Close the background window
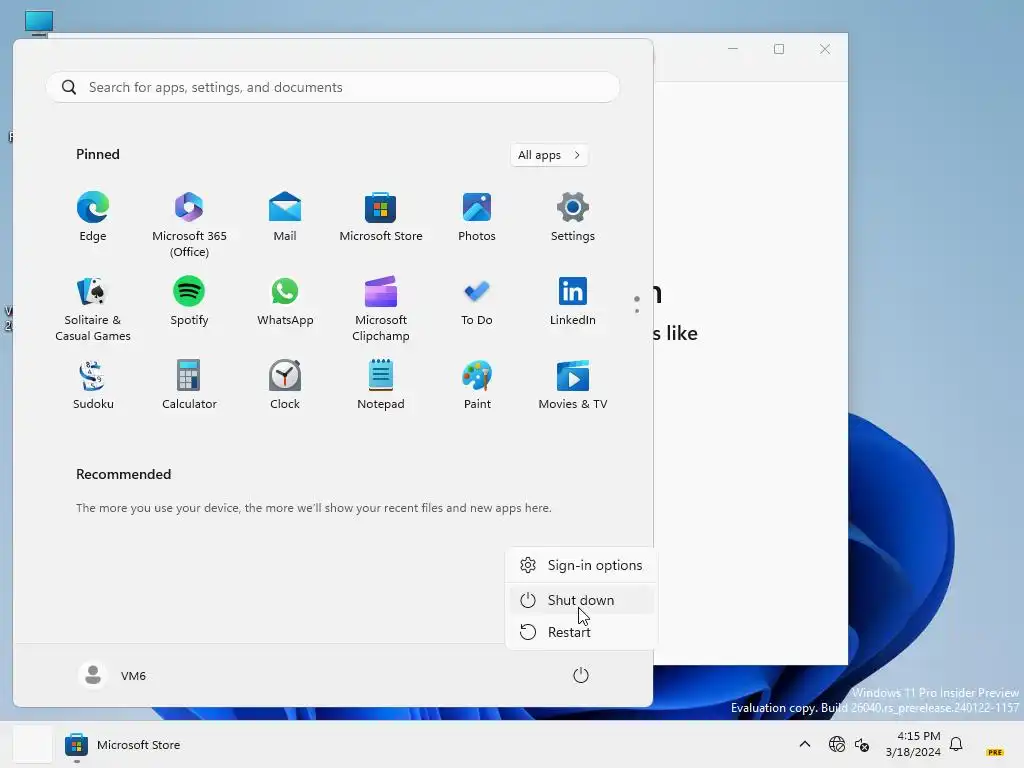Image resolution: width=1024 pixels, height=768 pixels. [x=825, y=49]
